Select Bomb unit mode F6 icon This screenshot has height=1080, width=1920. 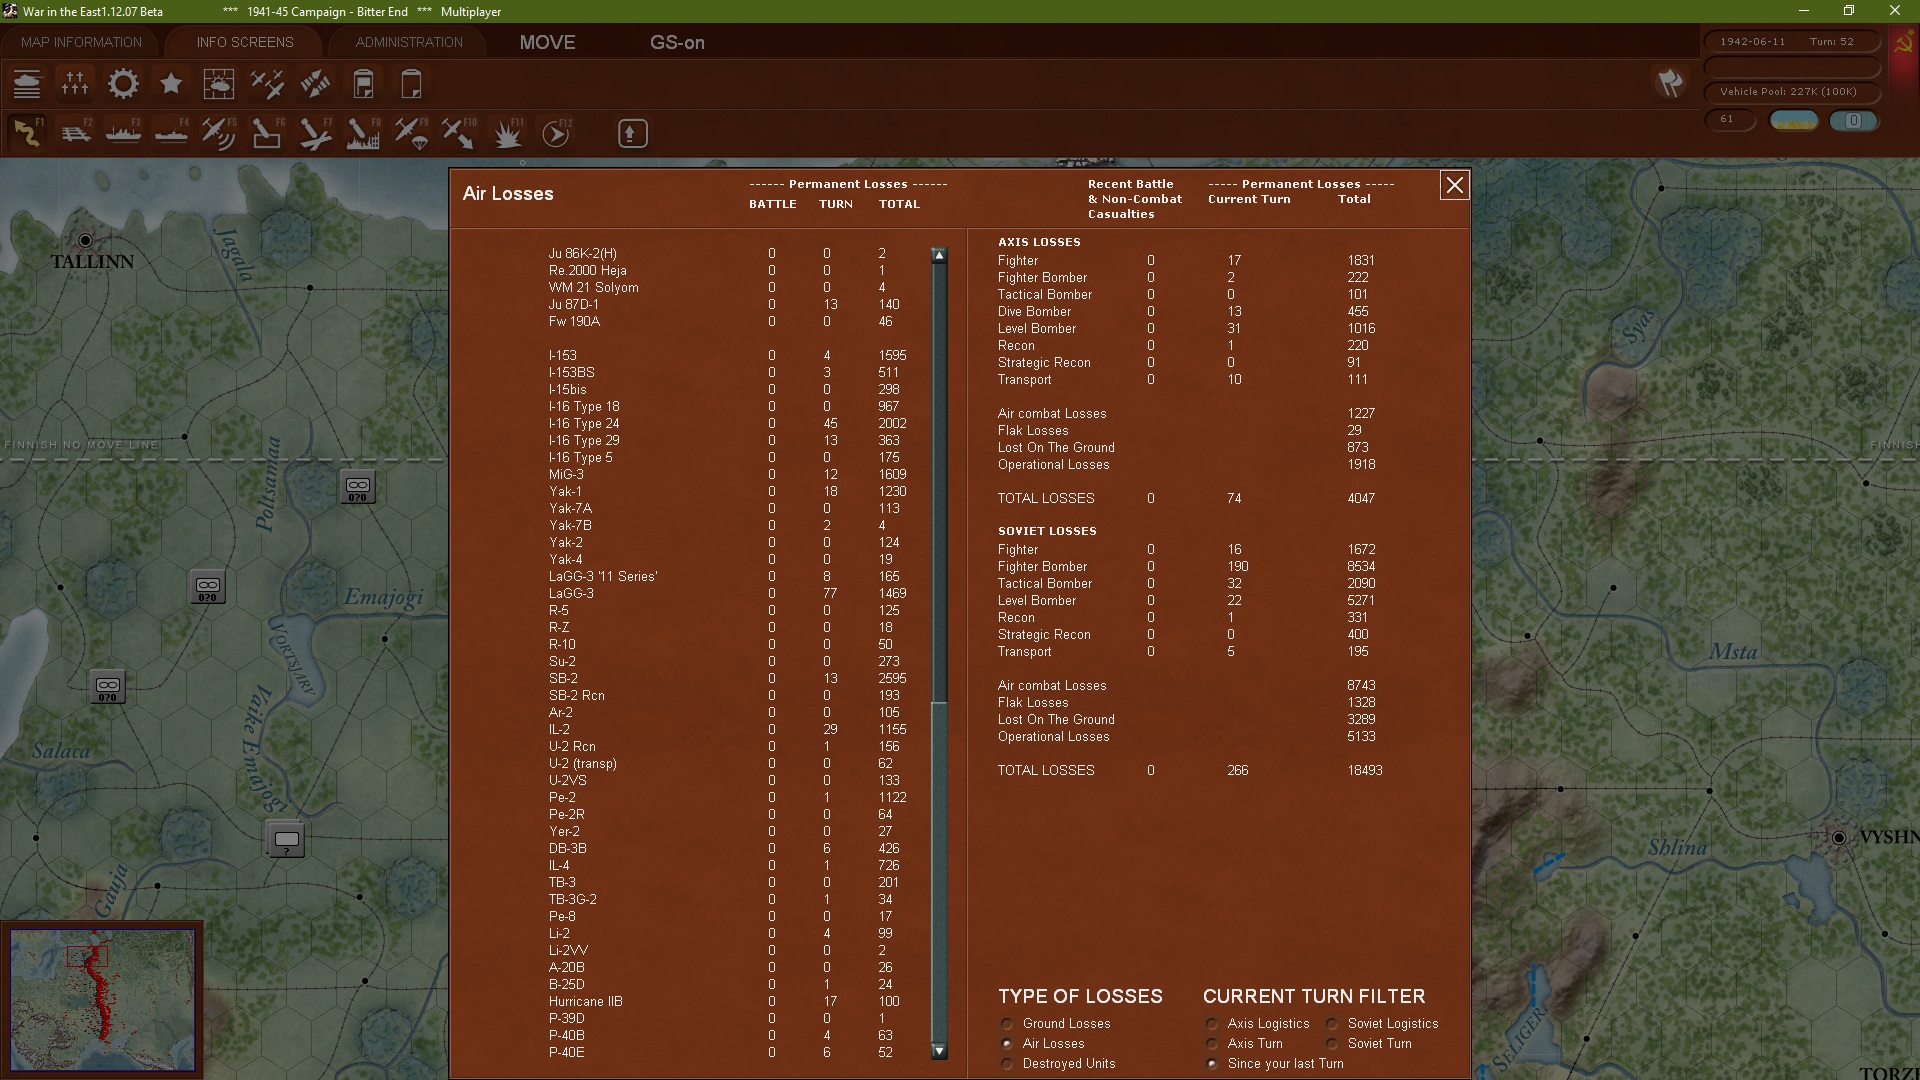[x=267, y=133]
